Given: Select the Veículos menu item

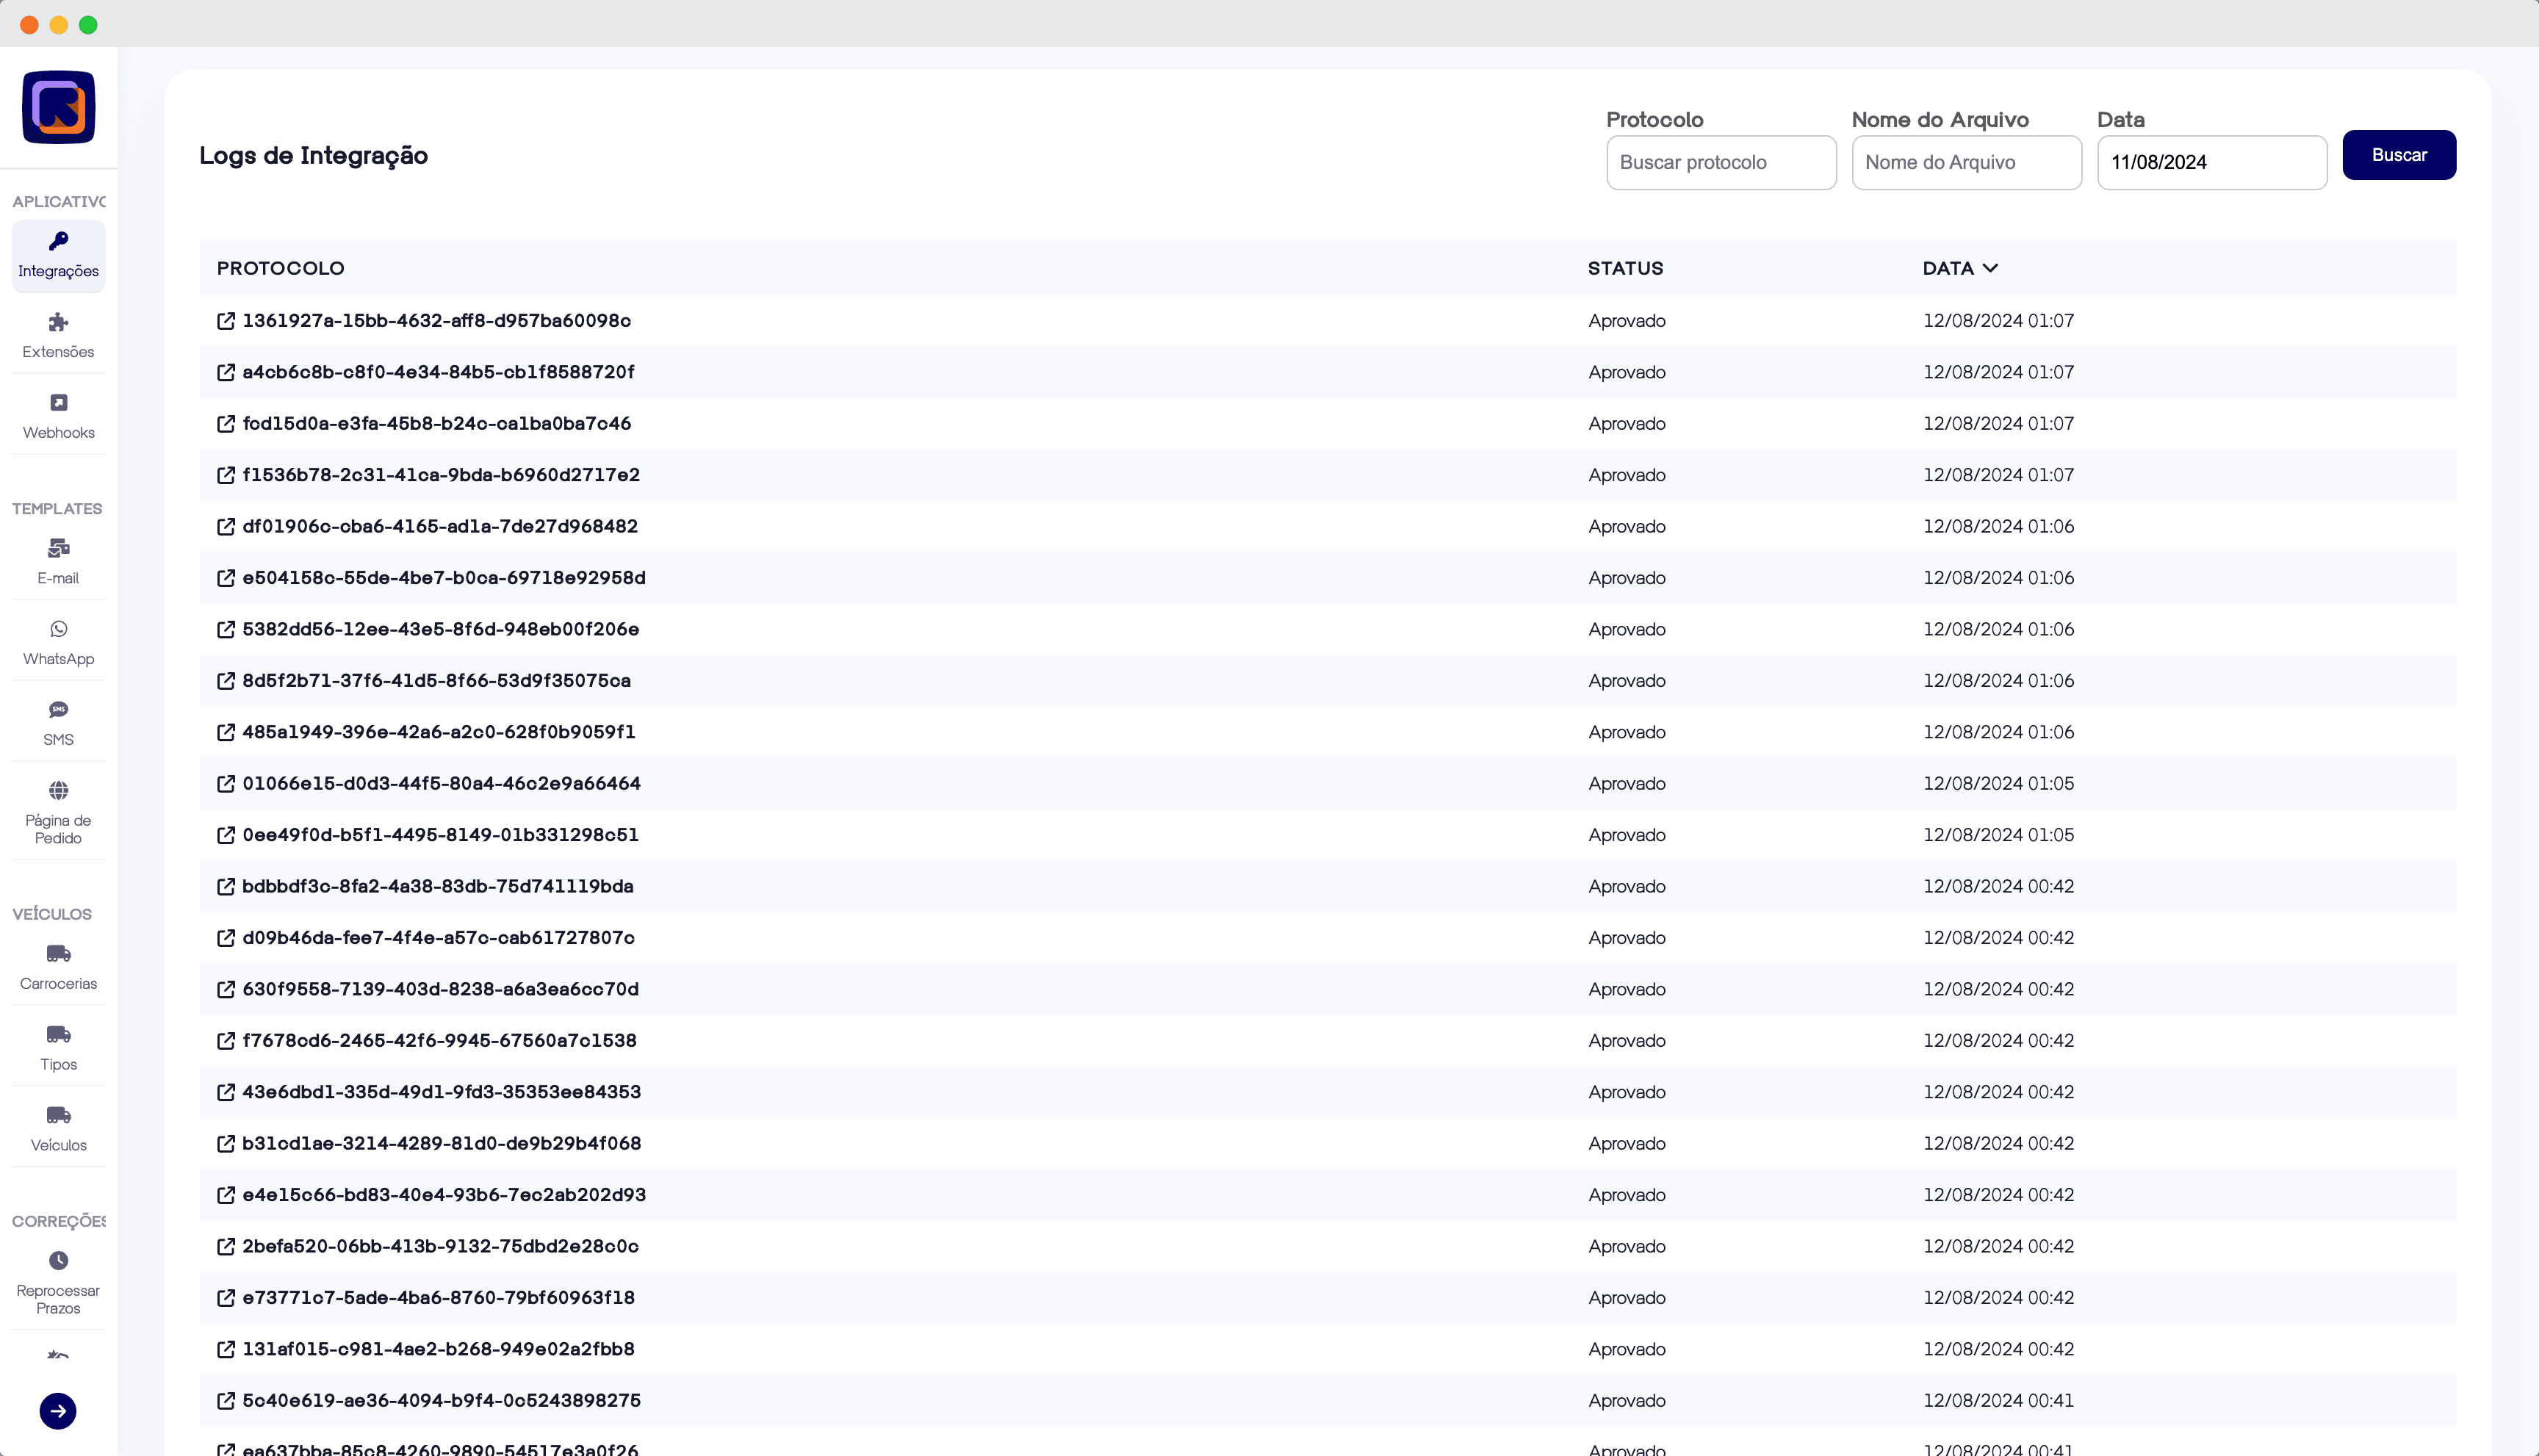Looking at the screenshot, I should pos(58,1128).
